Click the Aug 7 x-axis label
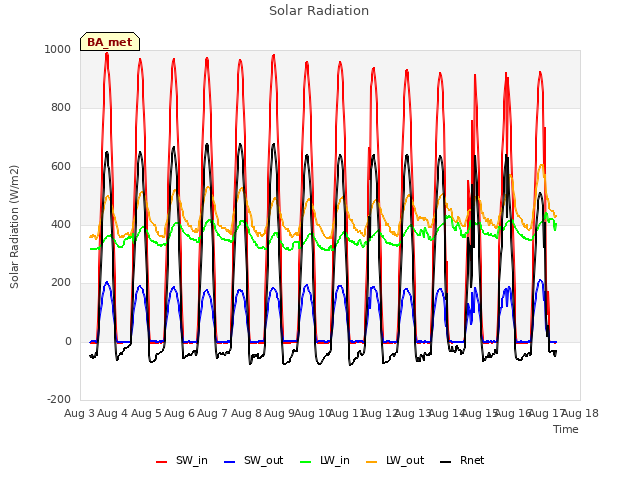Screen dimensions: 640x480 pyautogui.click(x=213, y=413)
